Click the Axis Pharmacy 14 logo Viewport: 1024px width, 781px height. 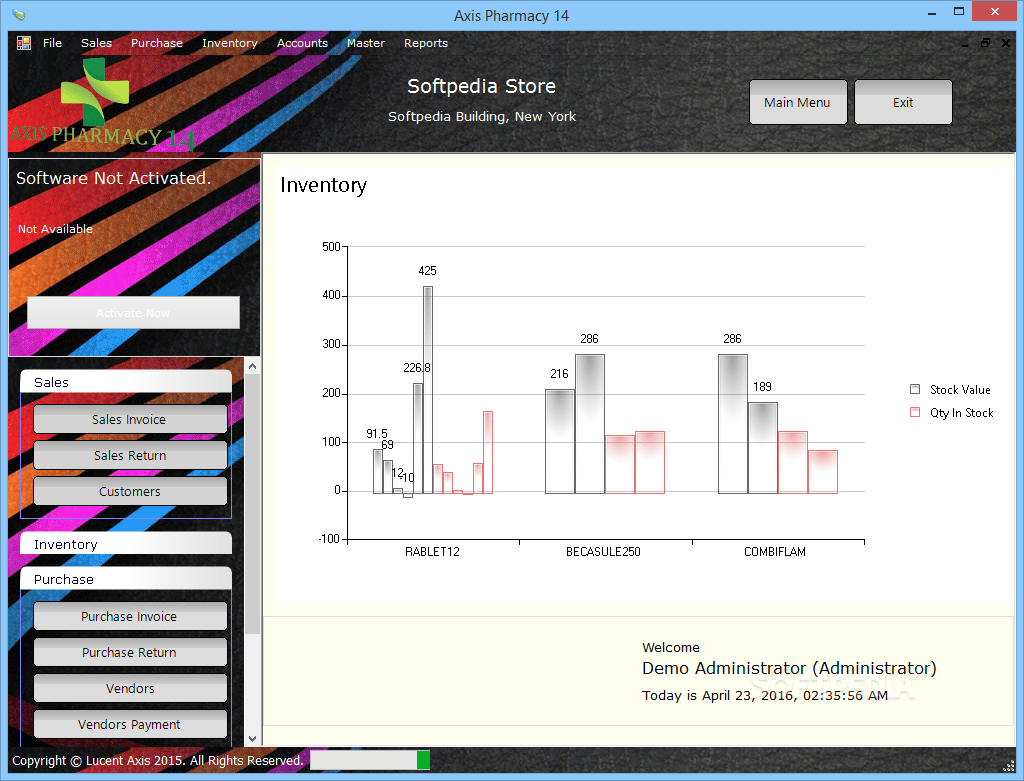103,103
